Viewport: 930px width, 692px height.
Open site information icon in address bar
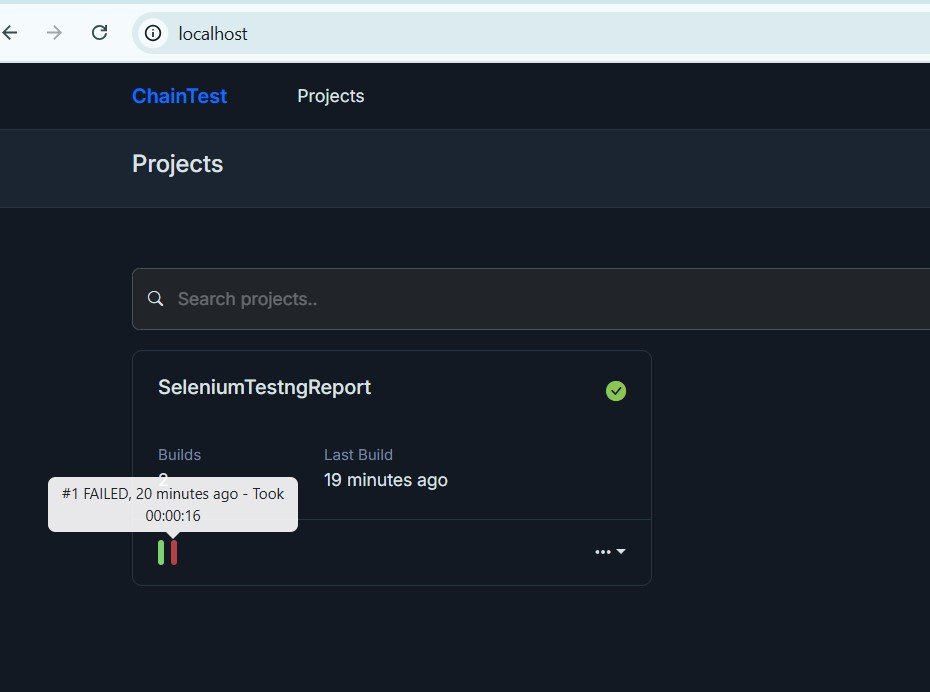(x=153, y=33)
